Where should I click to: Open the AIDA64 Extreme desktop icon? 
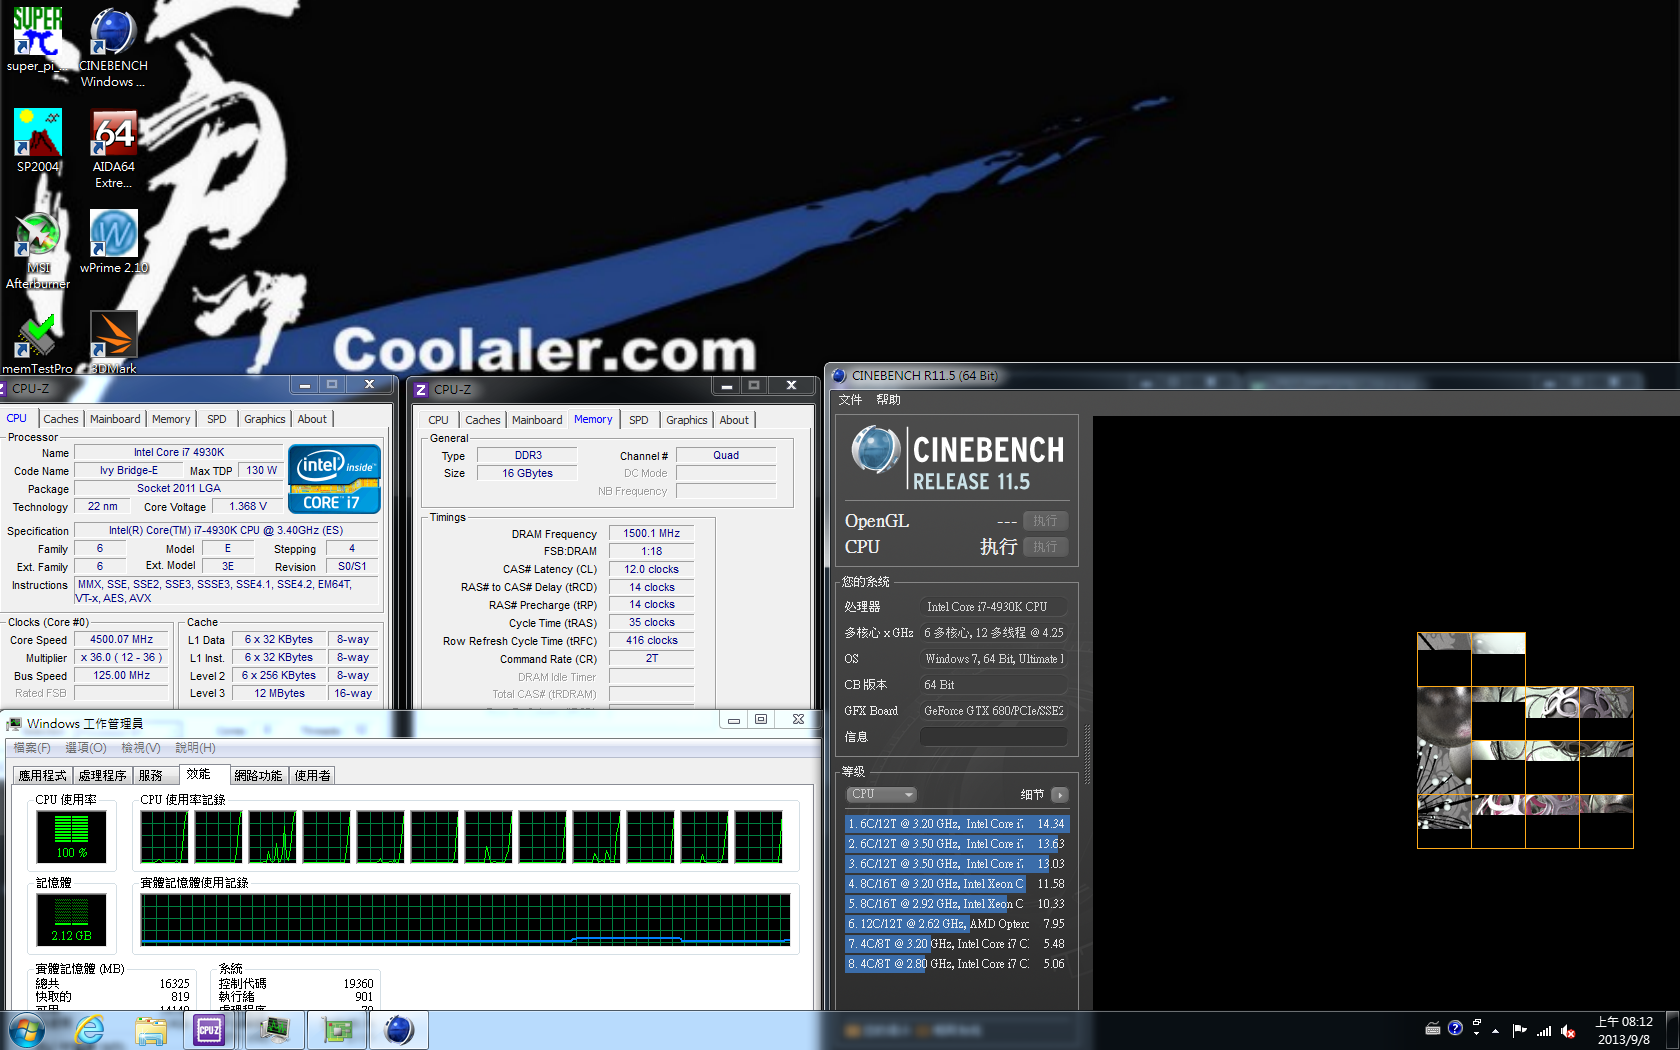(x=113, y=148)
